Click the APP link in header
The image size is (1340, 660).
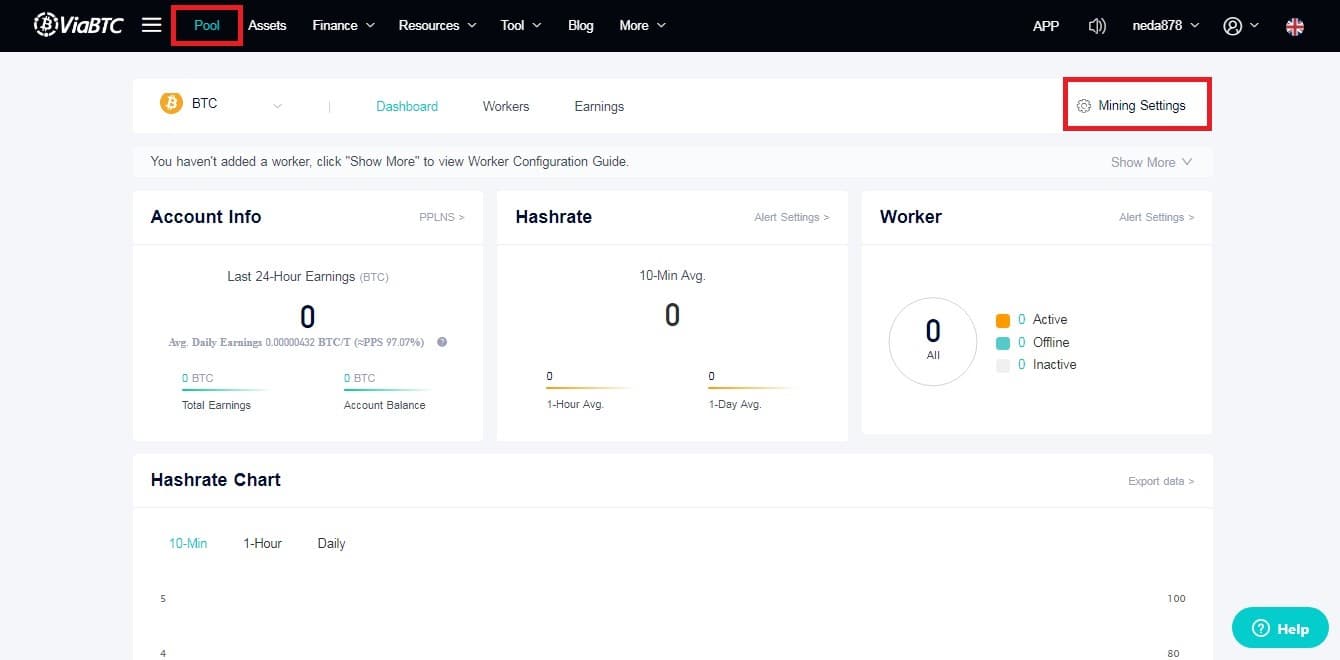1046,26
